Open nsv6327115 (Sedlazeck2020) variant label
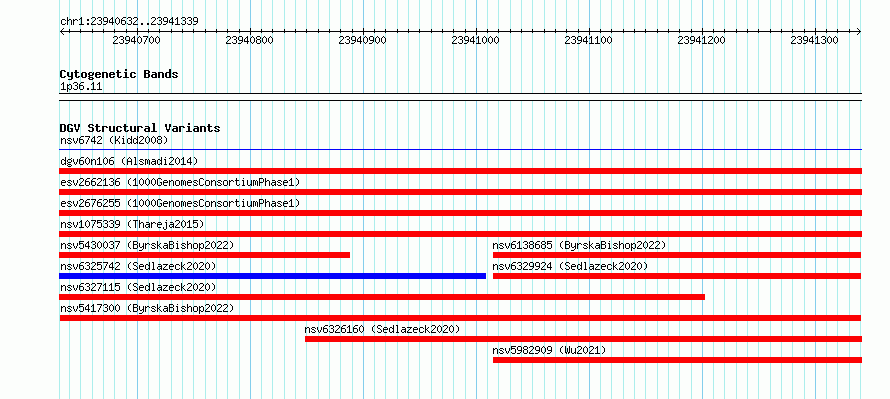This screenshot has height=399, width=890. point(138,287)
